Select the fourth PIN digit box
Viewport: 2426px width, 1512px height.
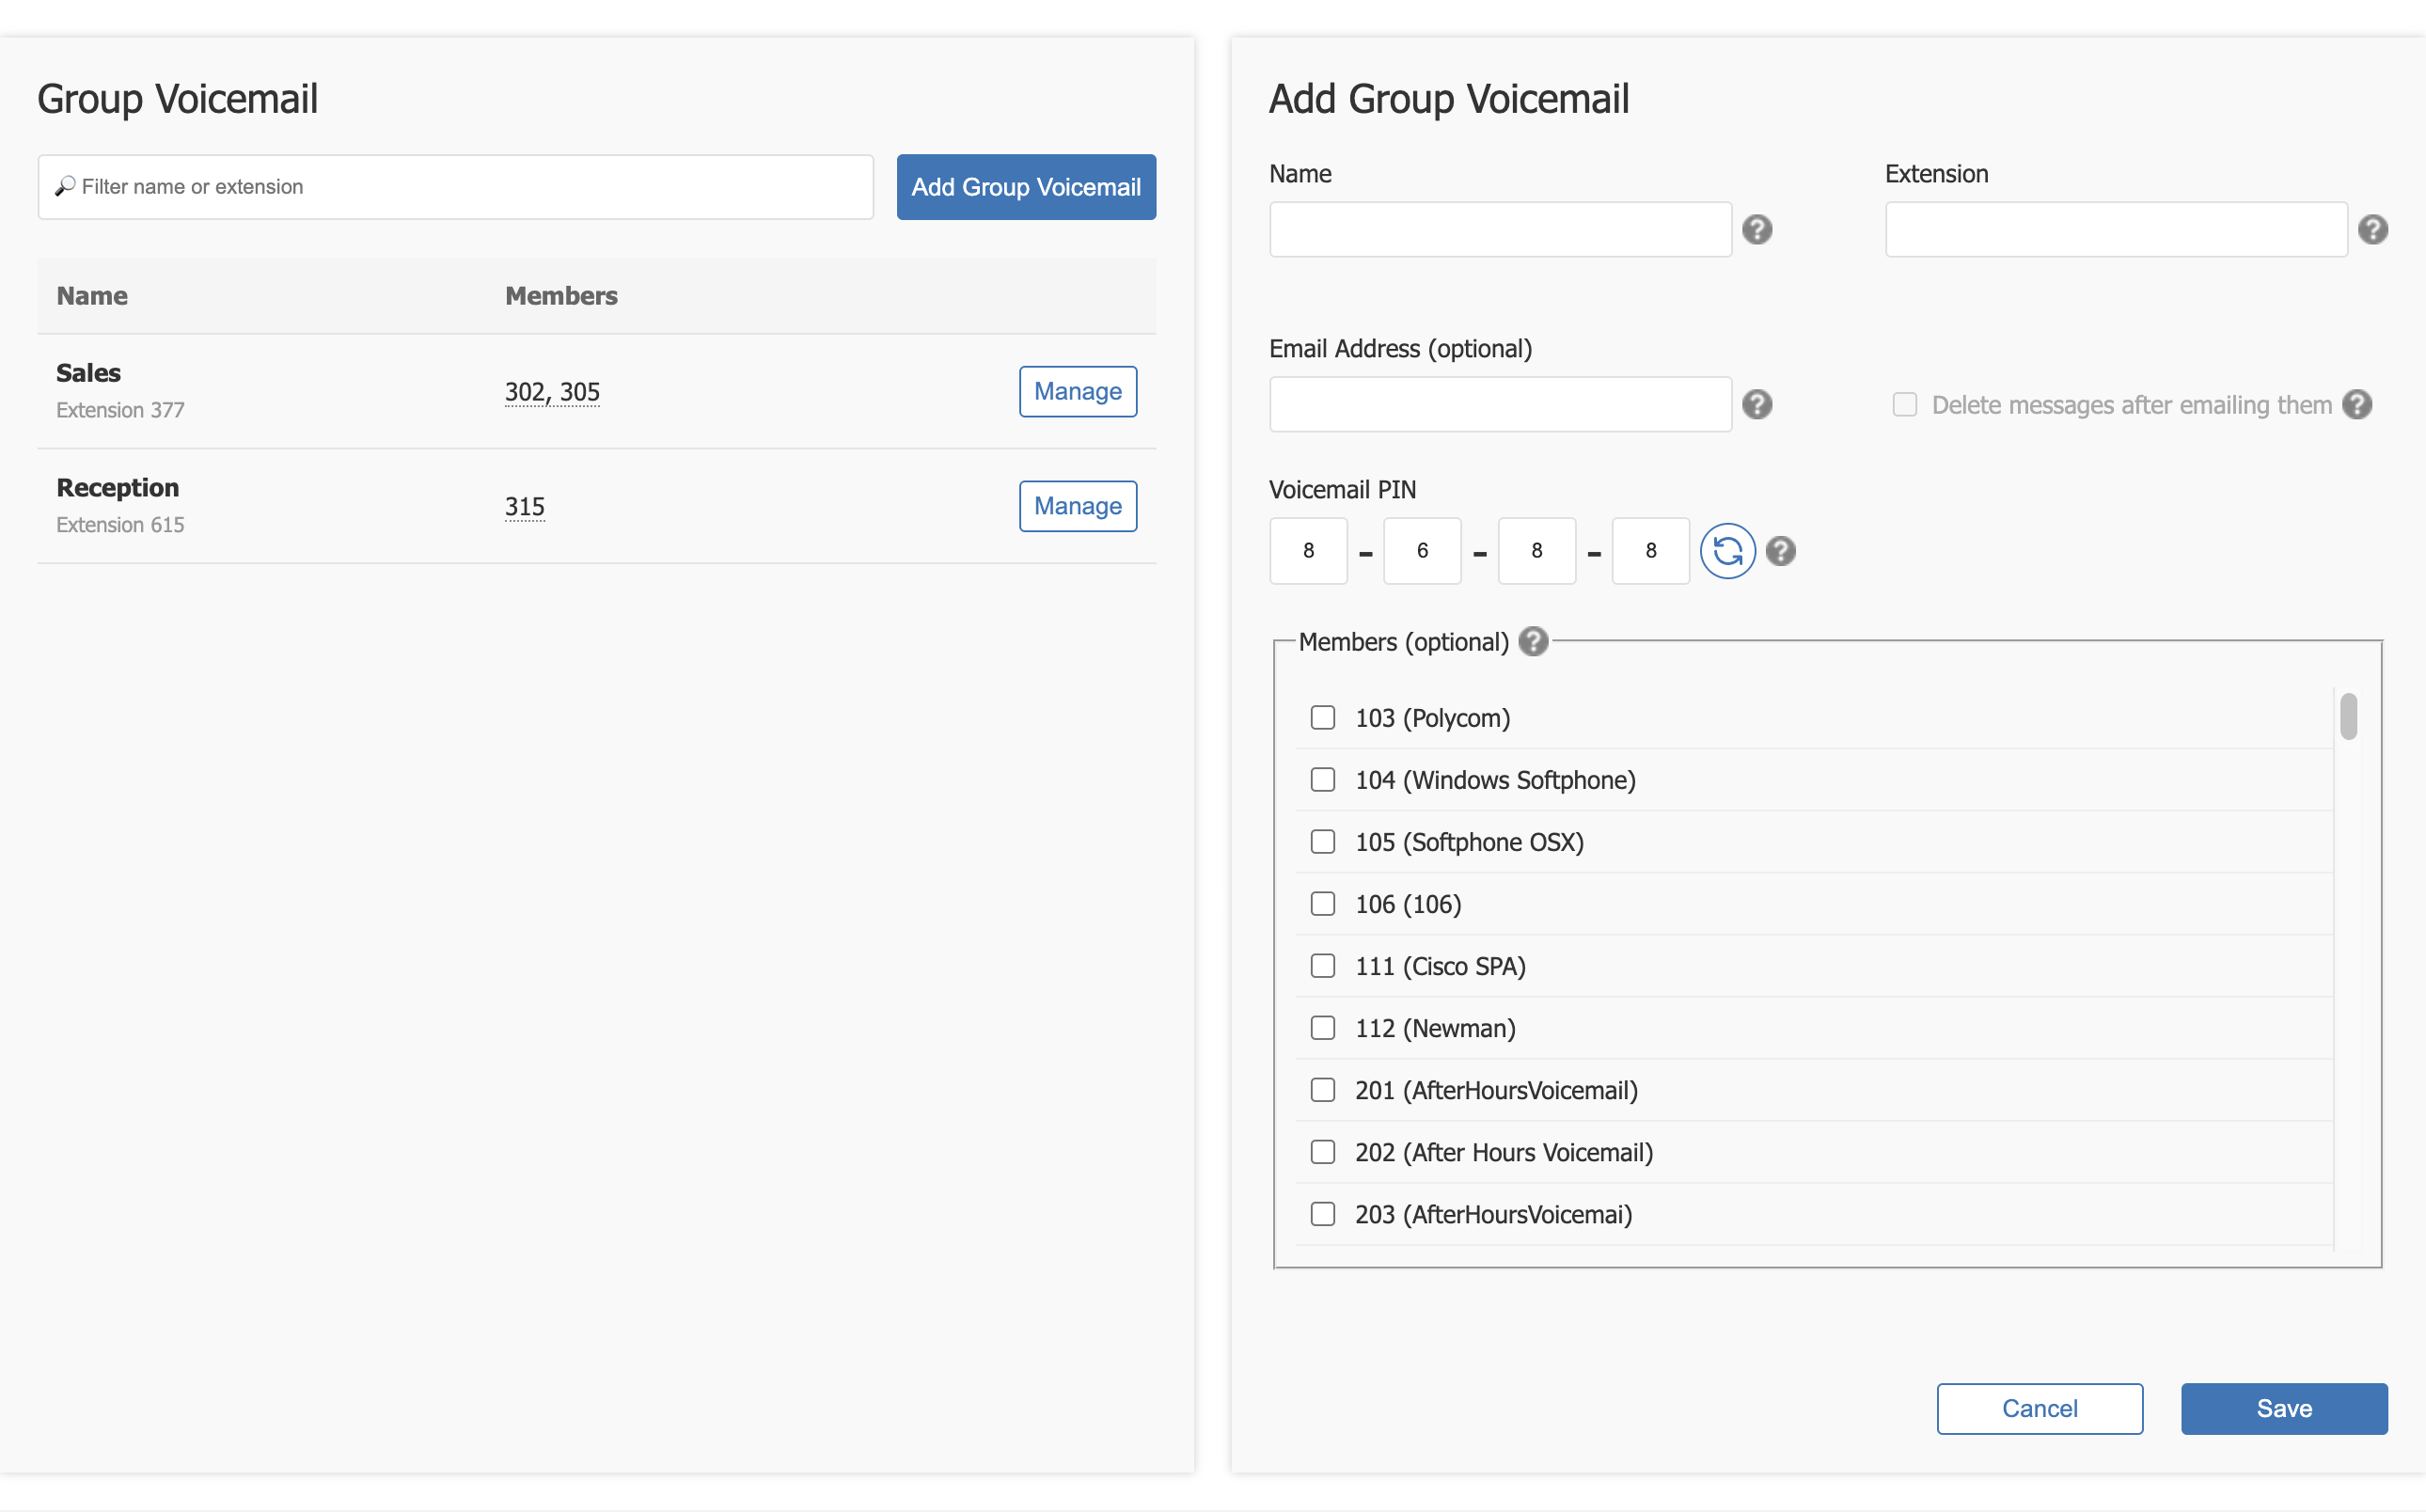pyautogui.click(x=1651, y=551)
